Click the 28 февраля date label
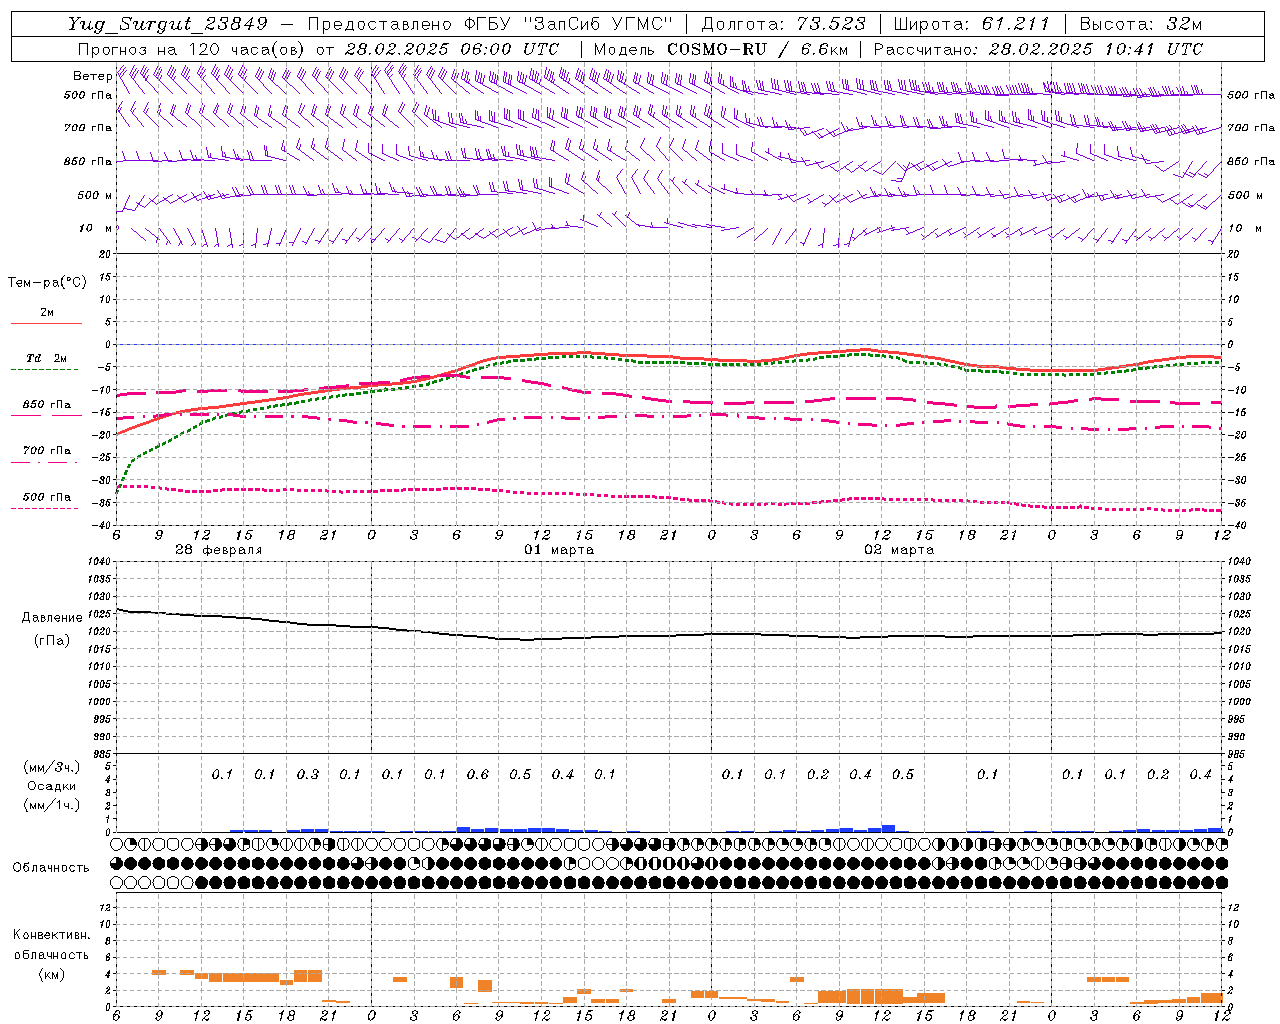 point(219,550)
